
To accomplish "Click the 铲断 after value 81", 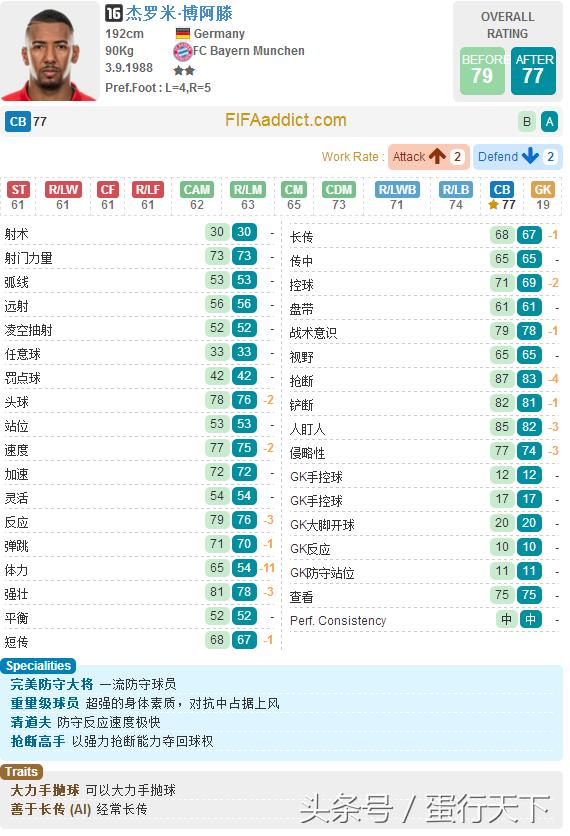I will [529, 403].
